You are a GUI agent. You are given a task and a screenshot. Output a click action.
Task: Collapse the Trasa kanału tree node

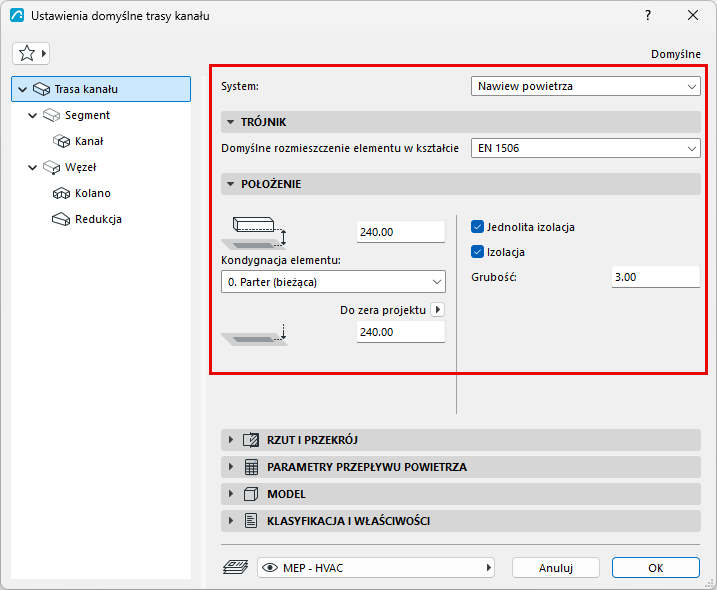click(x=22, y=89)
